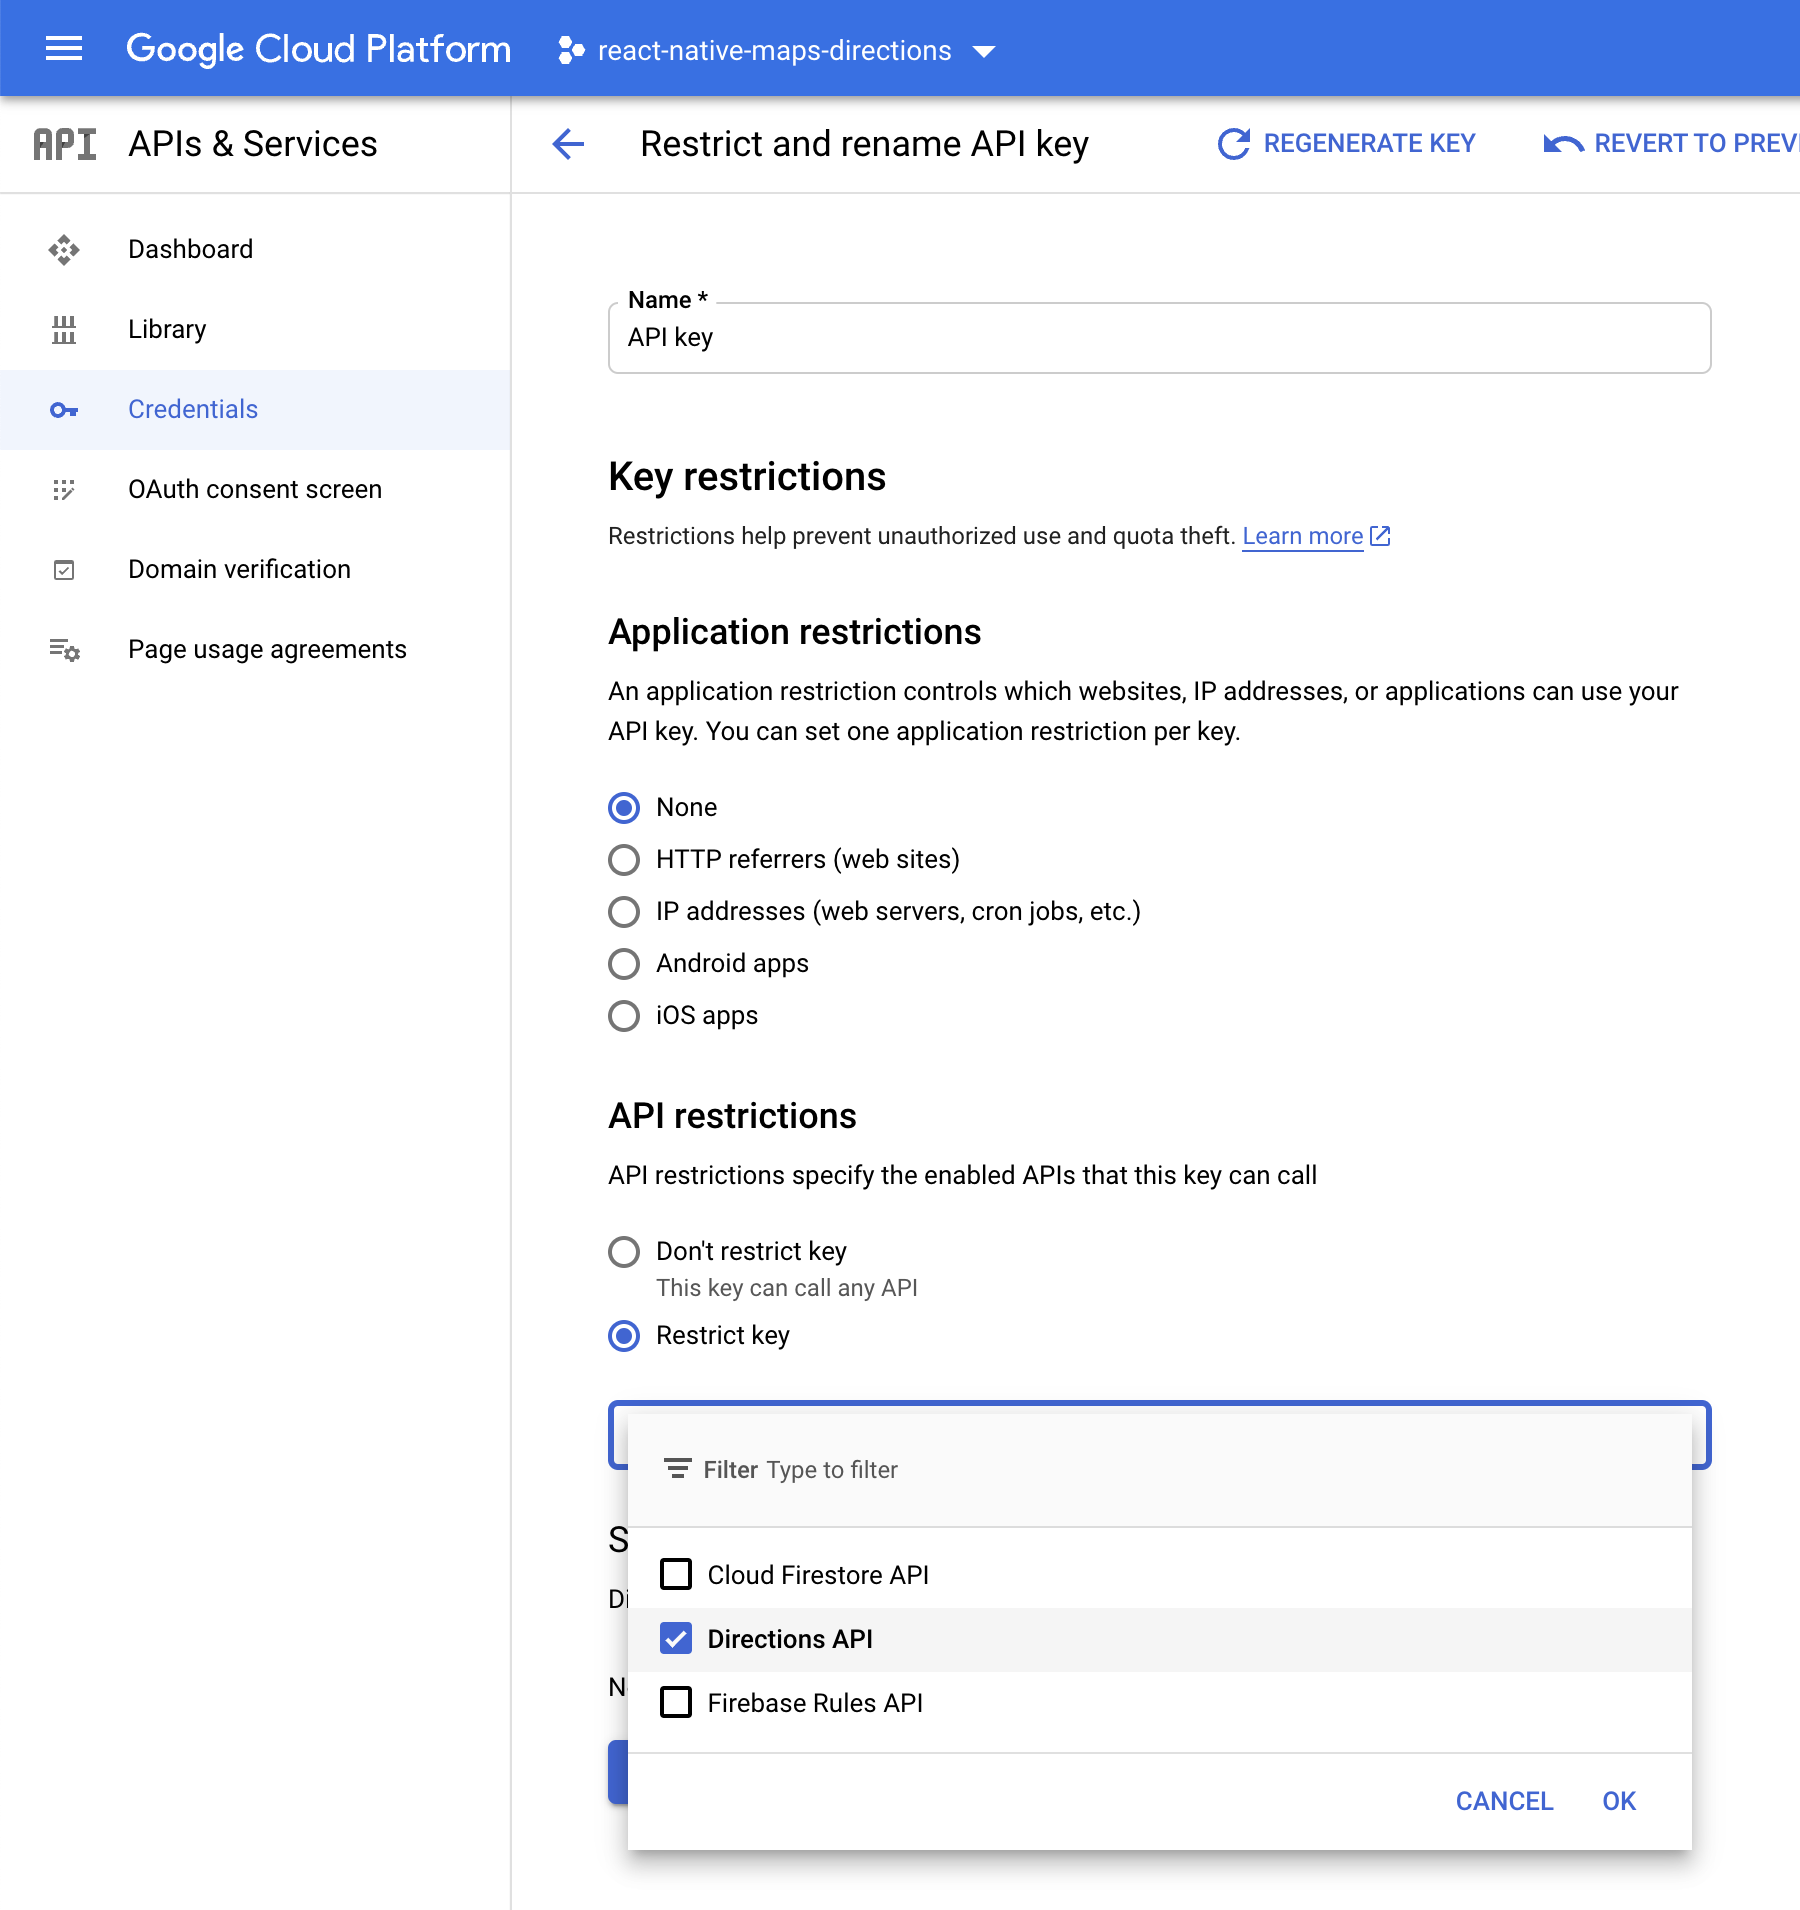This screenshot has width=1800, height=1910.
Task: Click the APIs & Services logo icon
Action: click(63, 144)
